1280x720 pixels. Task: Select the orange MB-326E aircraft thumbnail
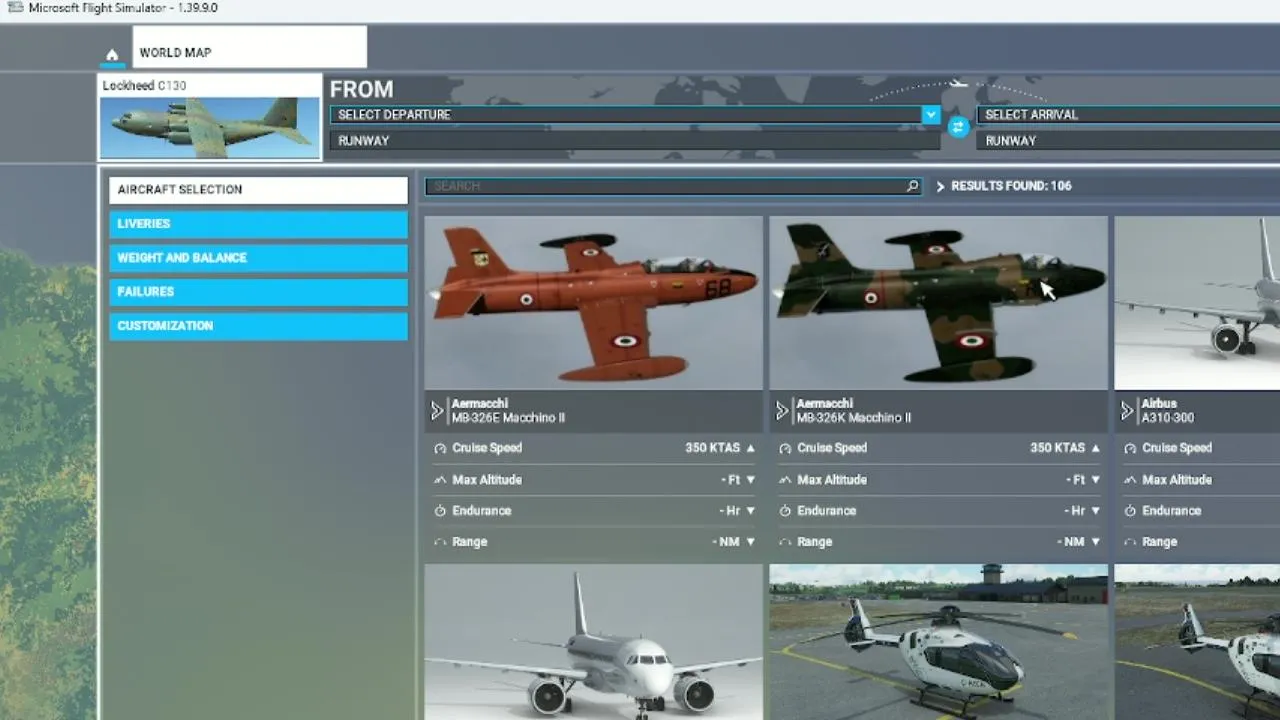594,303
